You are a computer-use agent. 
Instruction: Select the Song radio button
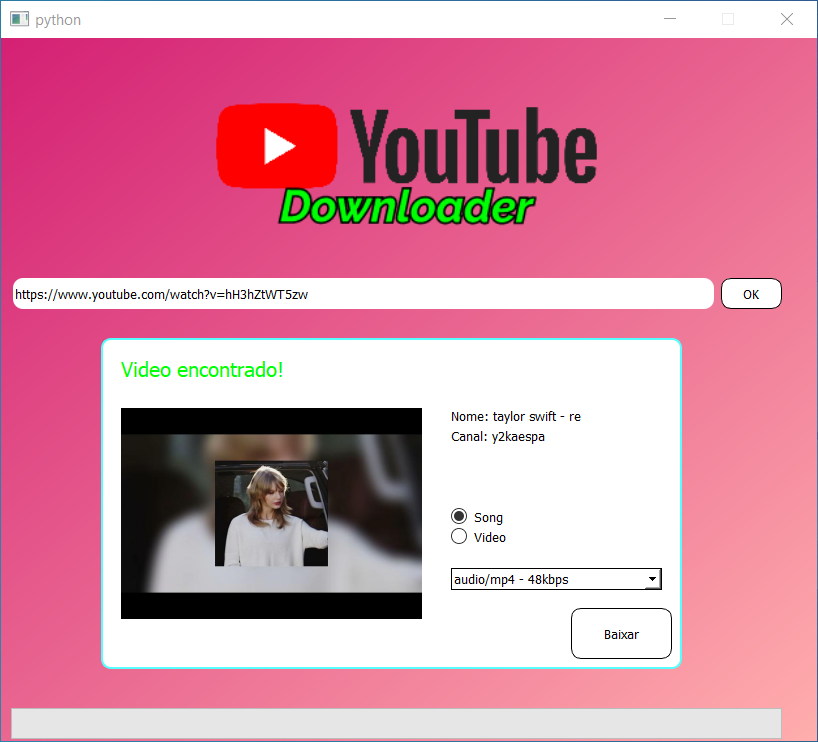[458, 516]
